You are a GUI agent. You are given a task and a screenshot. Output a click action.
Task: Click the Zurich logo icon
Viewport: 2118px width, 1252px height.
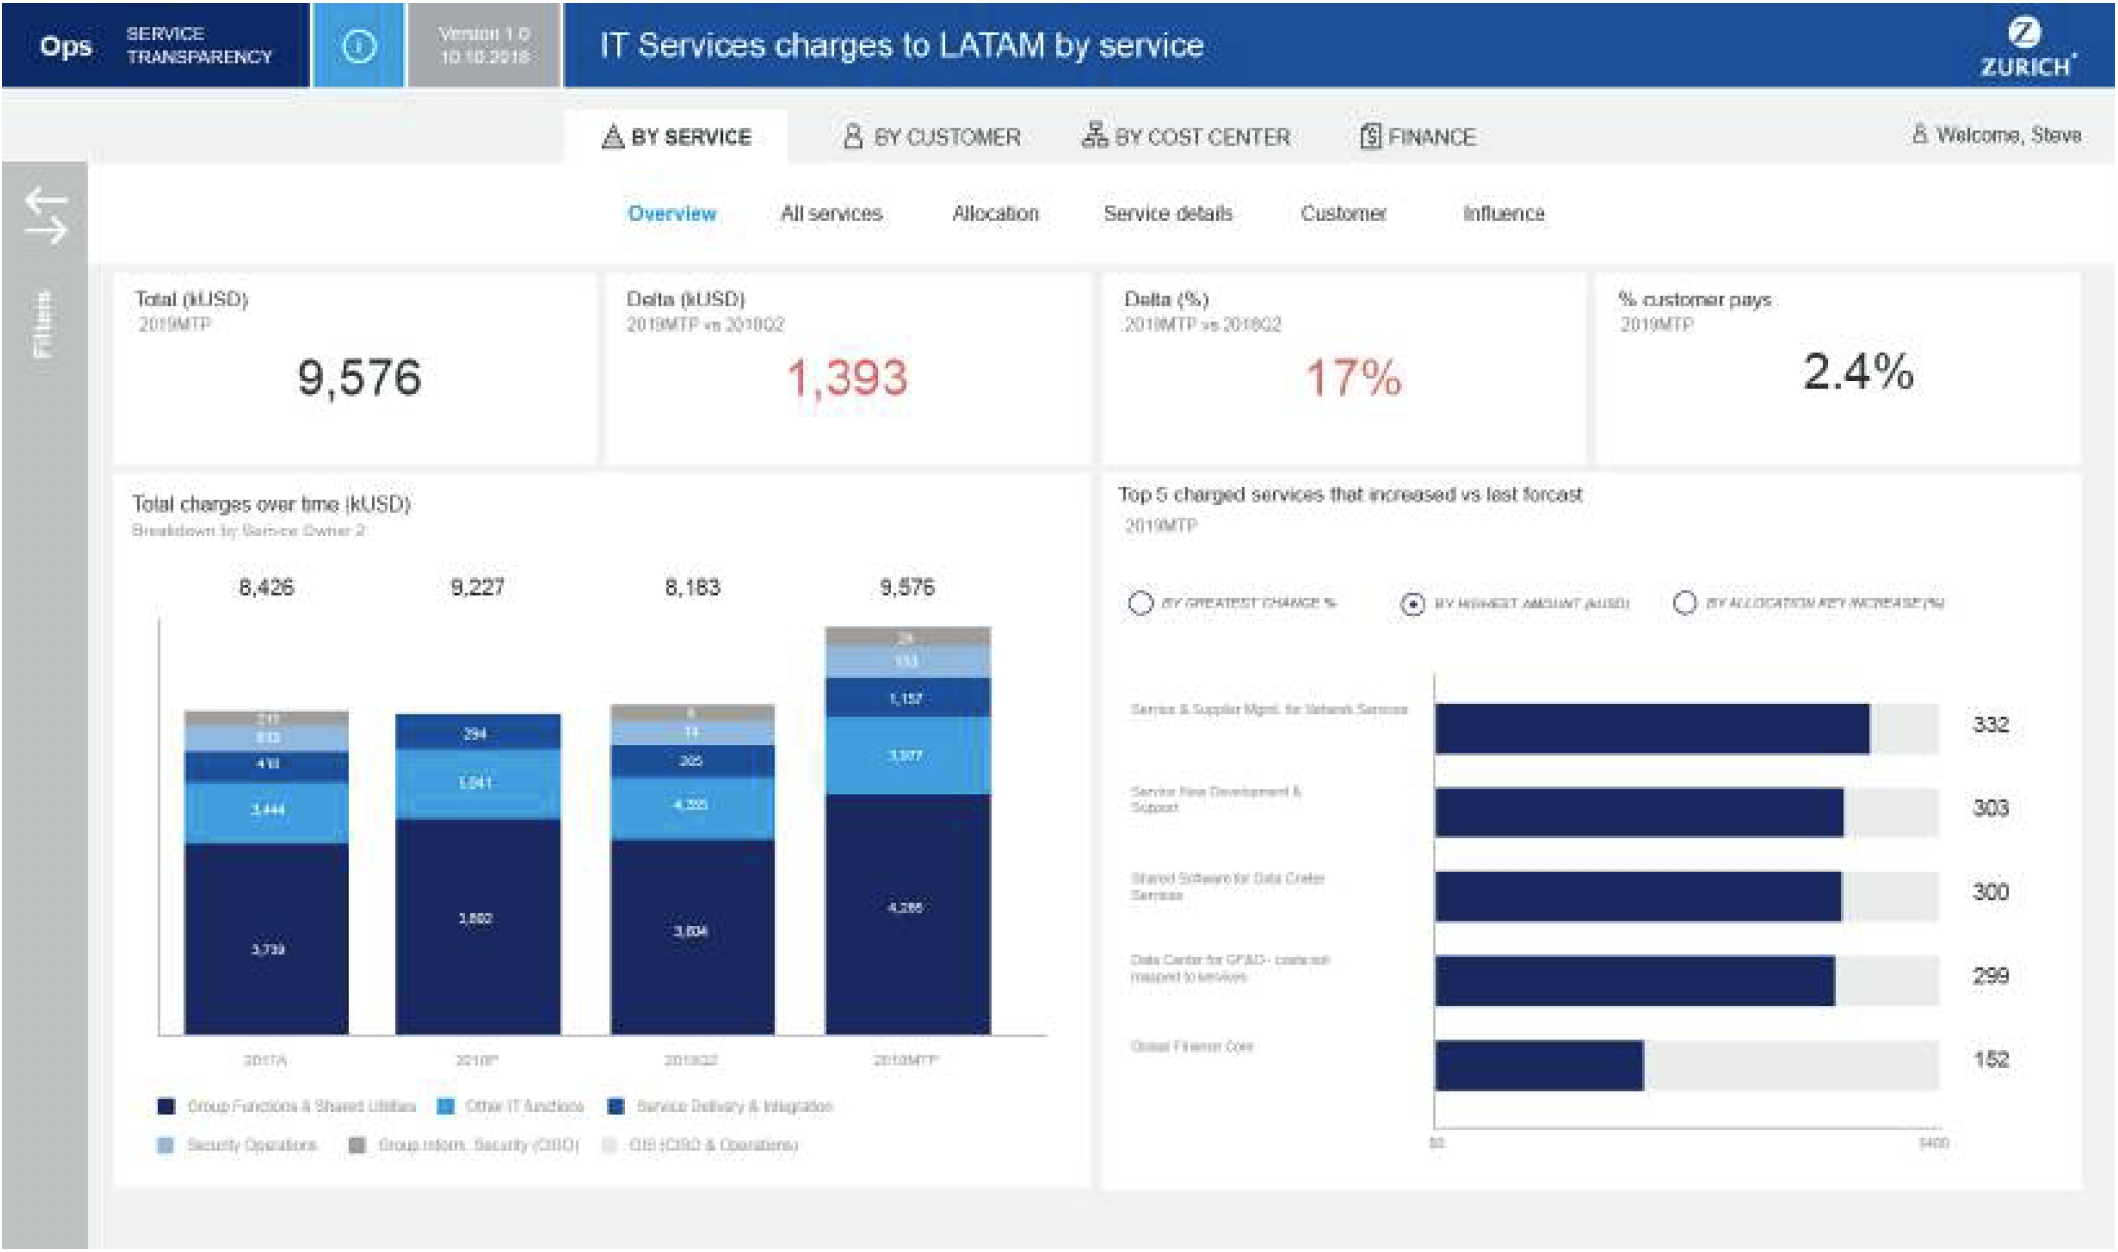coord(2024,33)
